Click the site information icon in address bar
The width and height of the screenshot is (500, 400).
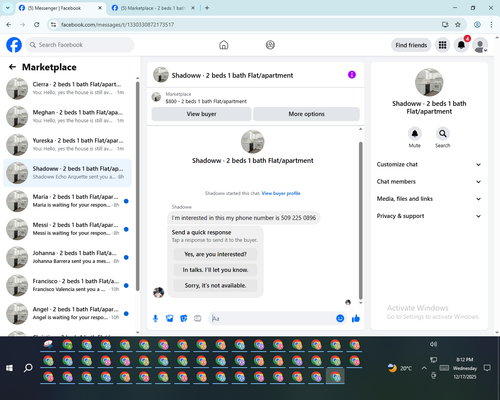tap(54, 24)
